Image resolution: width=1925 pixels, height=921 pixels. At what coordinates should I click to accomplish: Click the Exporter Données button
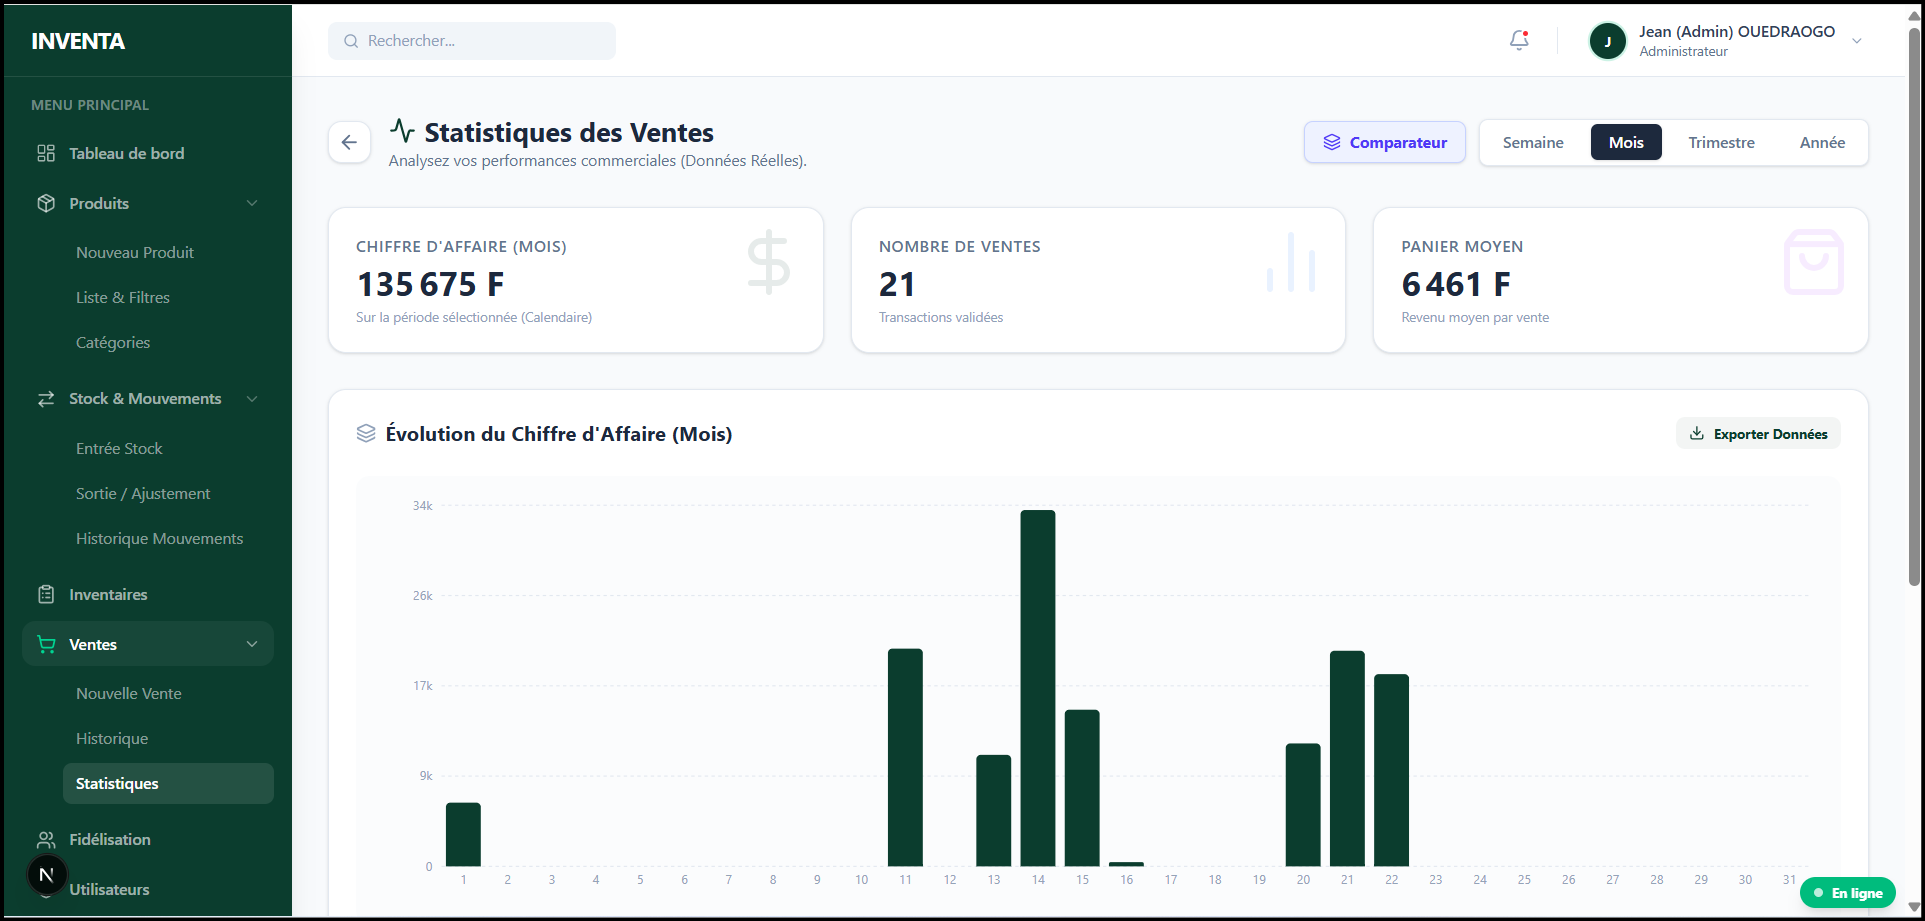(x=1757, y=434)
